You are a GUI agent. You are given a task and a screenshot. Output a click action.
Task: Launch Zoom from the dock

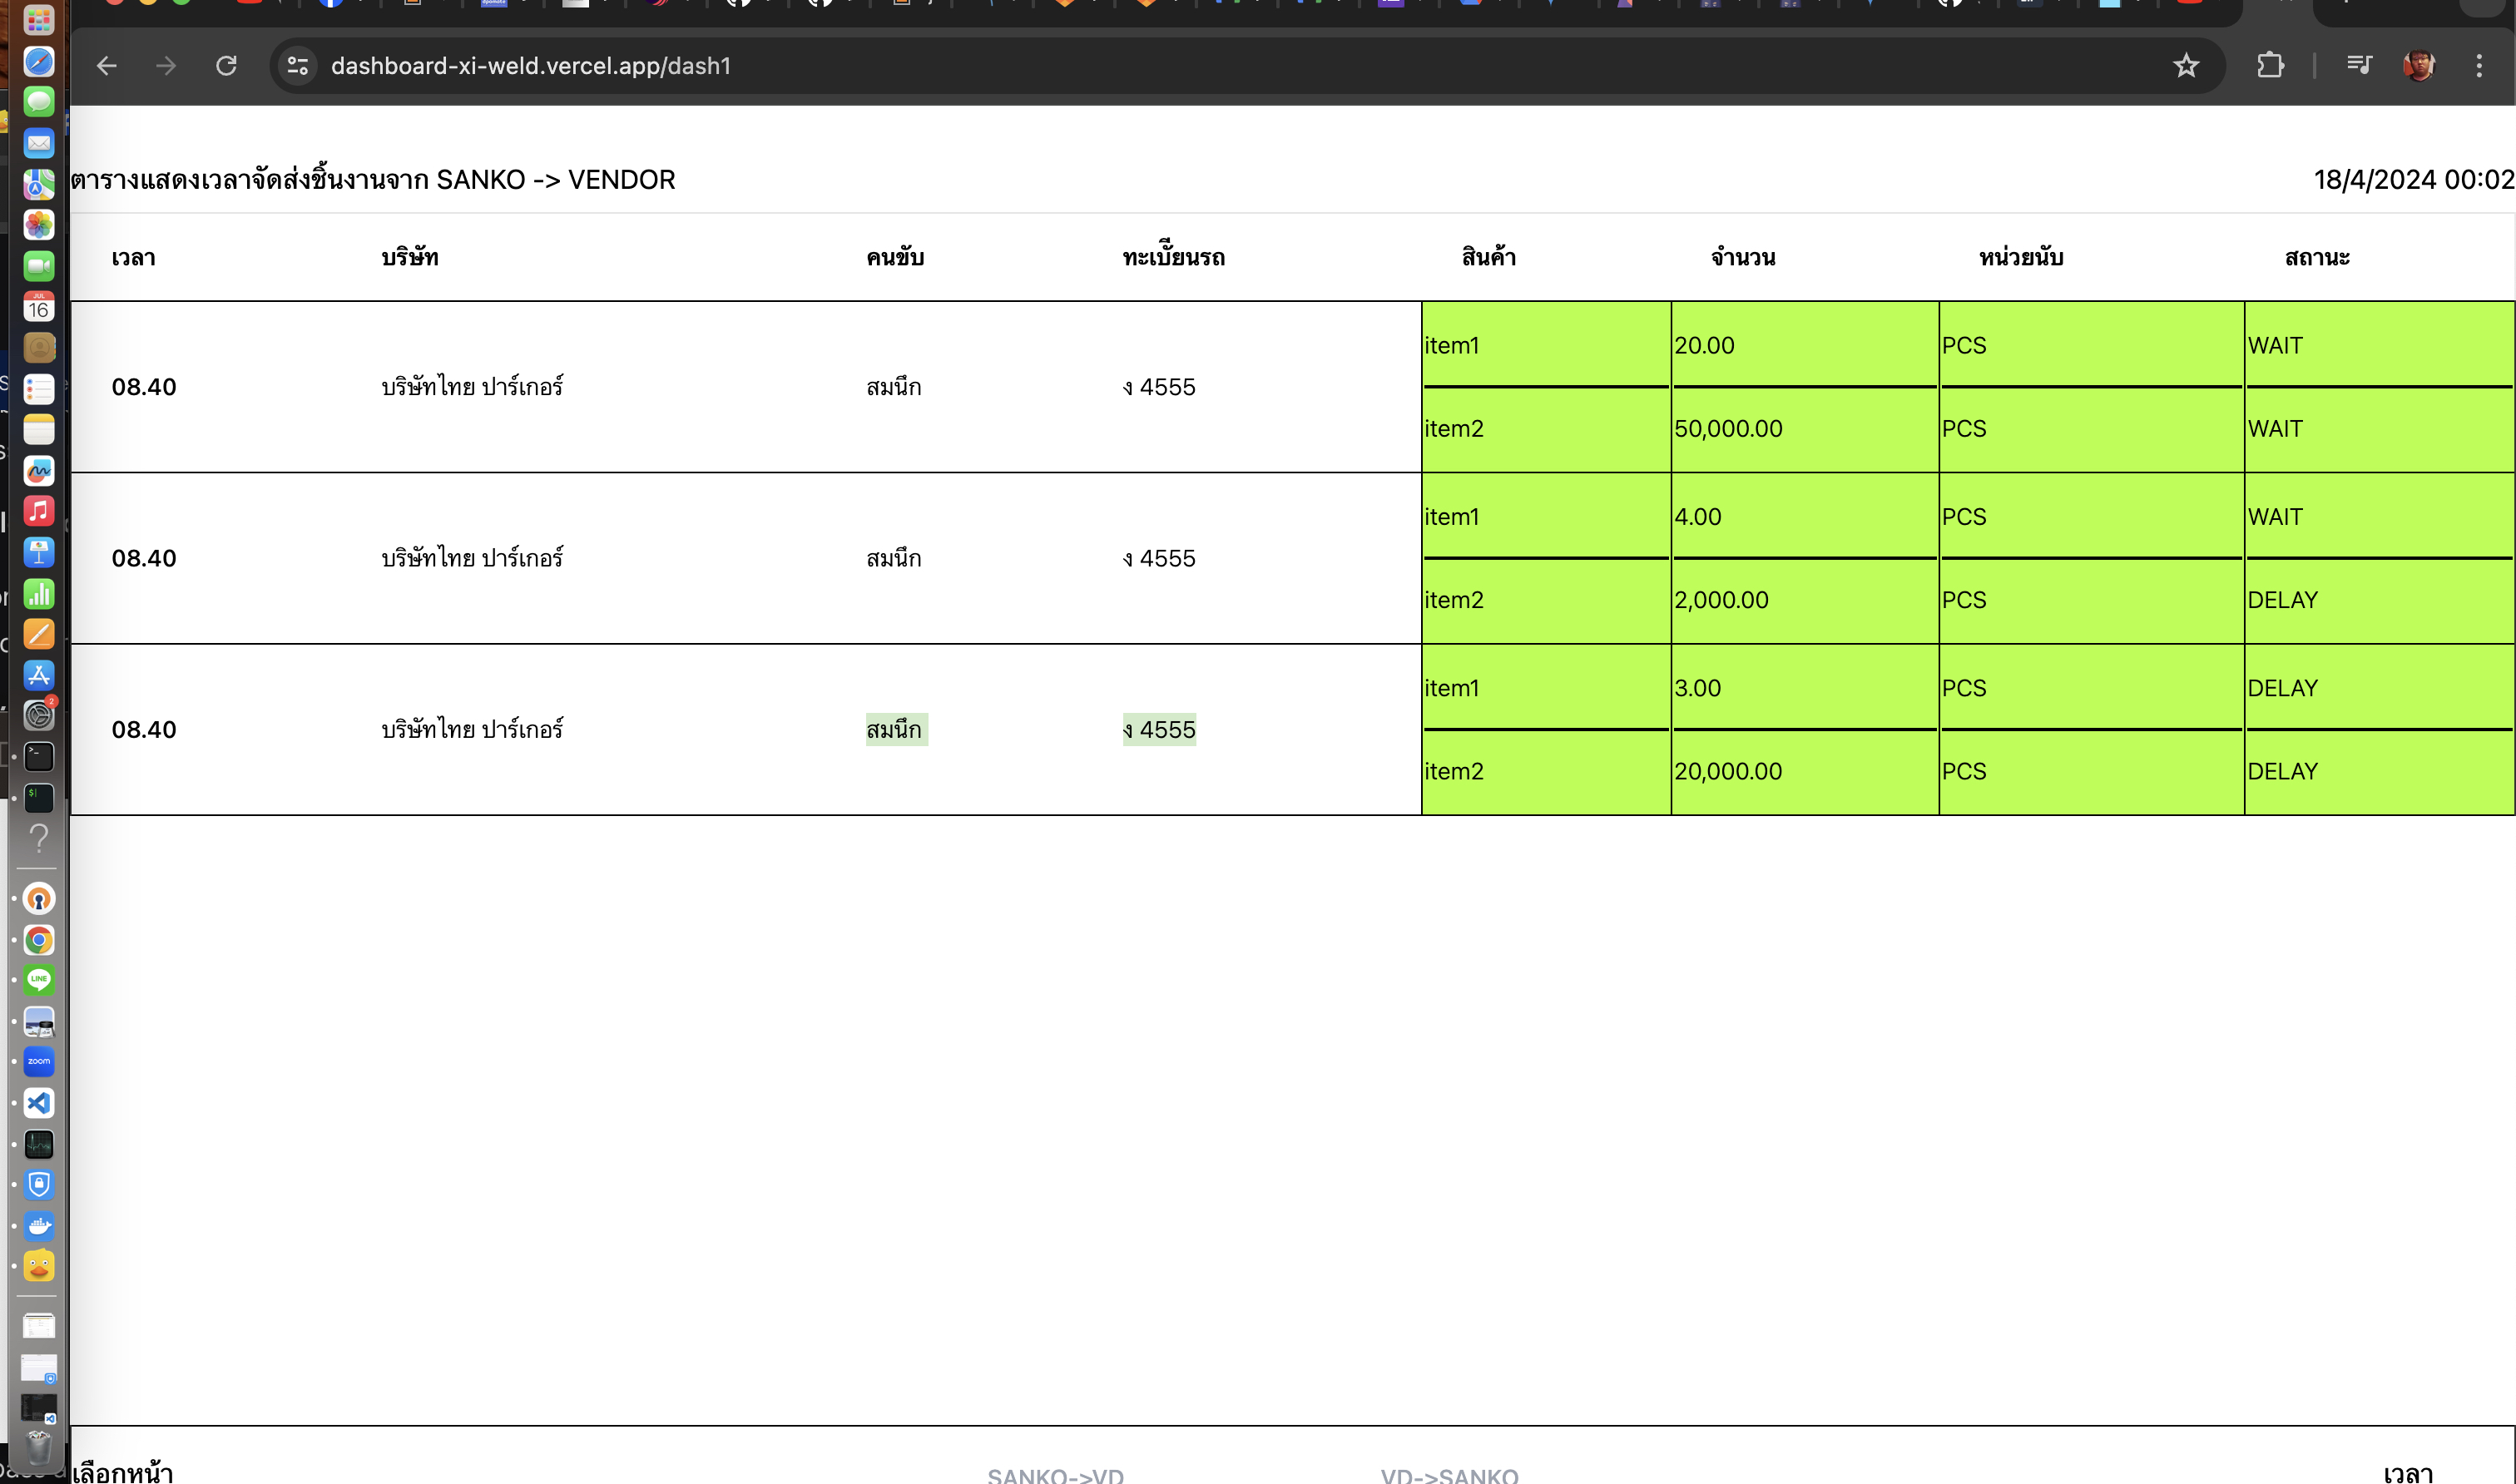click(39, 1062)
